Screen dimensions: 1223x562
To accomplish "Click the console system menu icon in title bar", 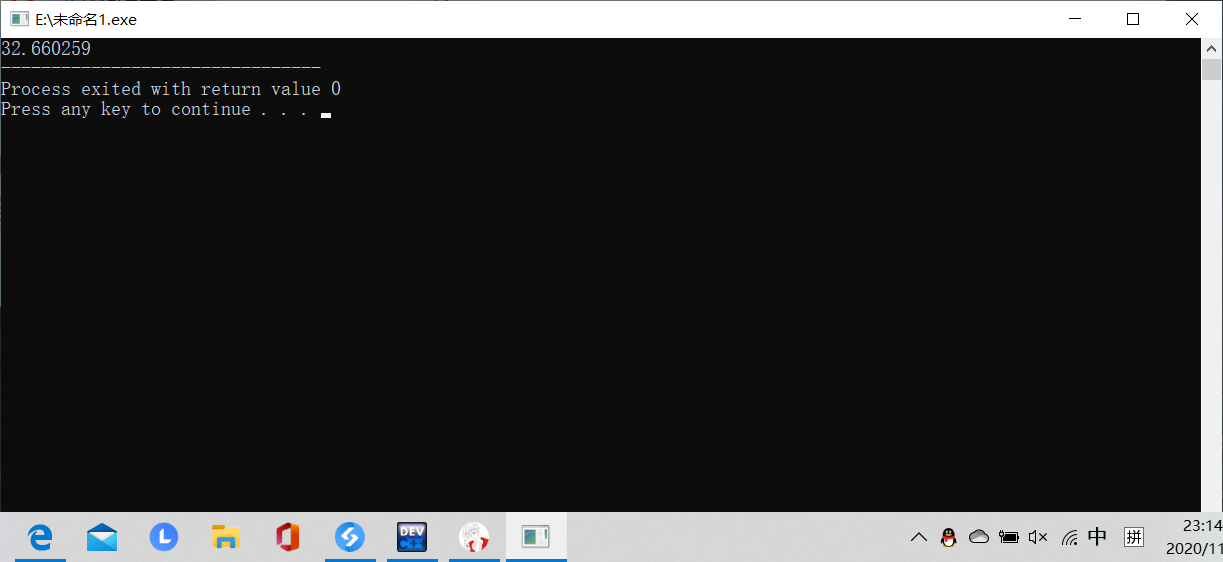I will (x=19, y=19).
